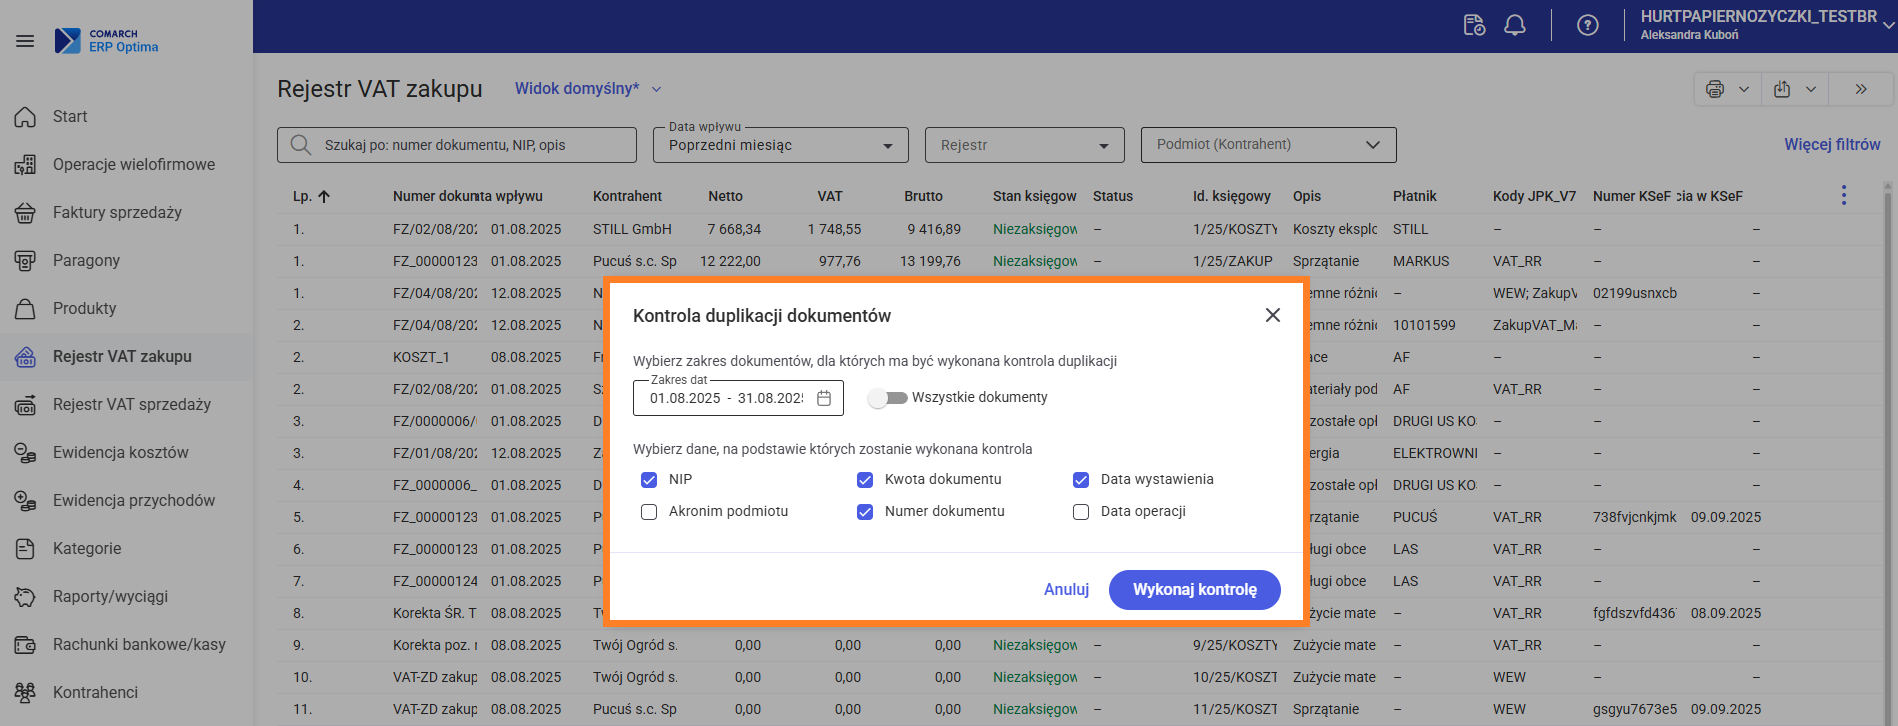Screen dimensions: 1898x726
Task: Click Anuluj to cancel dialog
Action: (1066, 590)
